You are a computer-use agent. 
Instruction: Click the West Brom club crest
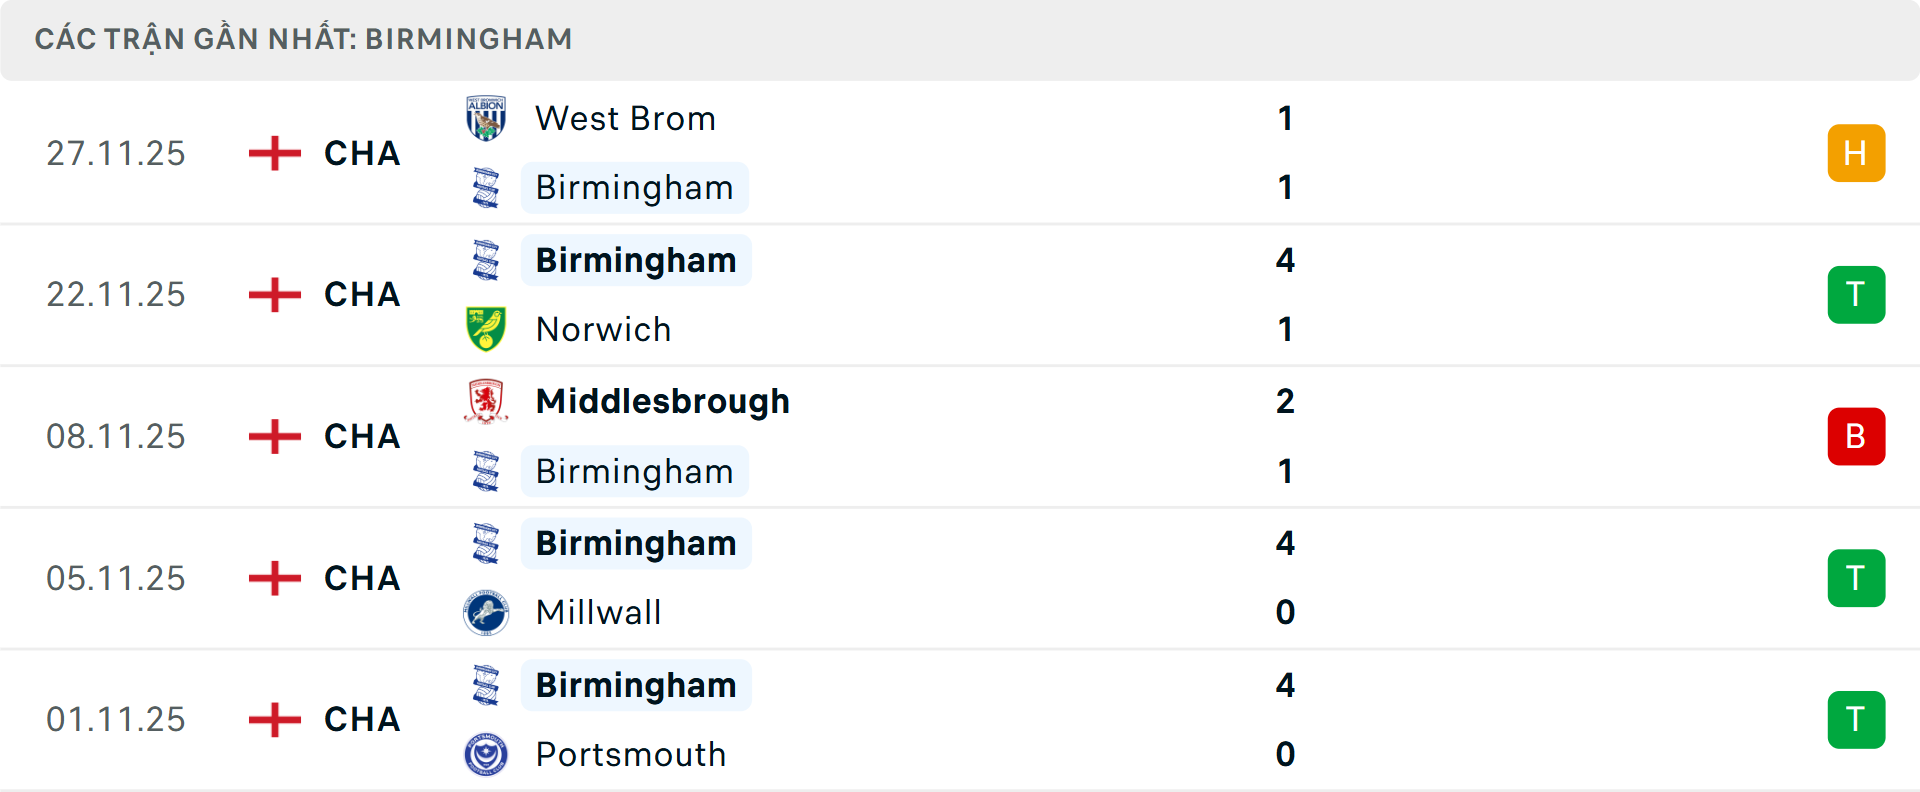pyautogui.click(x=486, y=117)
